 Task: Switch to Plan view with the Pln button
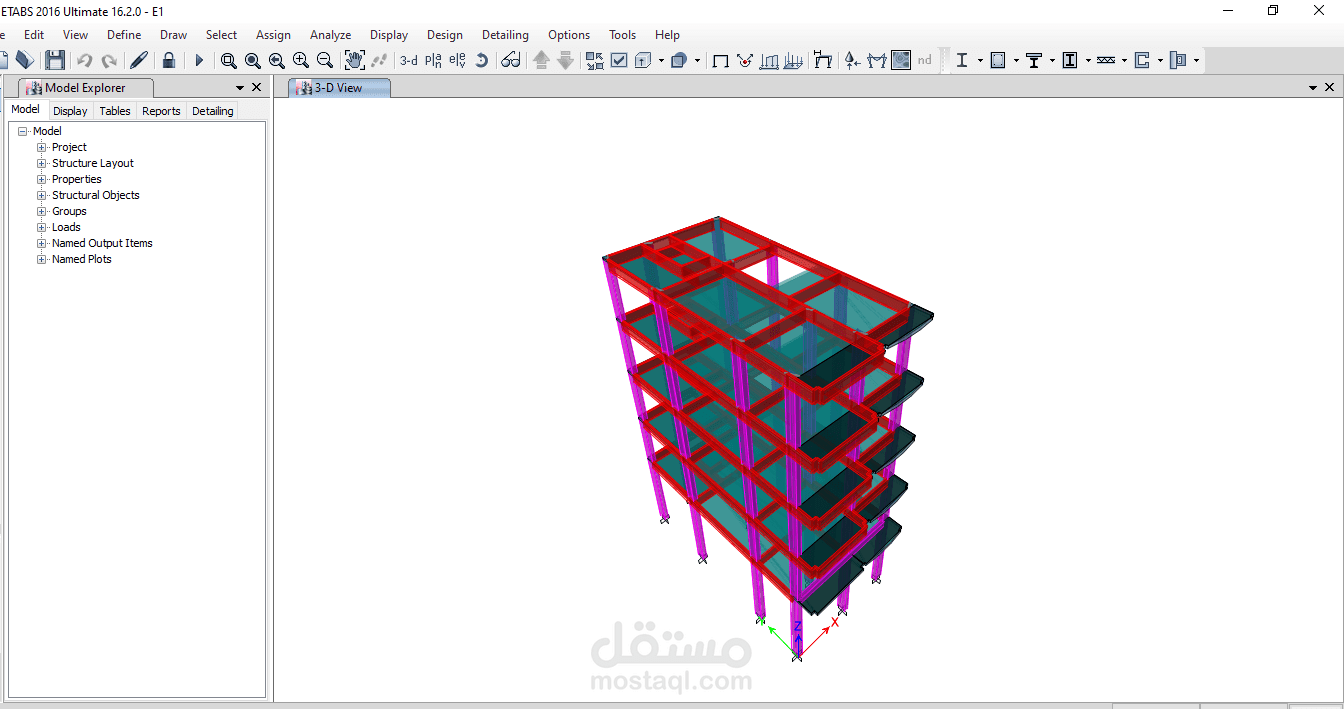433,60
